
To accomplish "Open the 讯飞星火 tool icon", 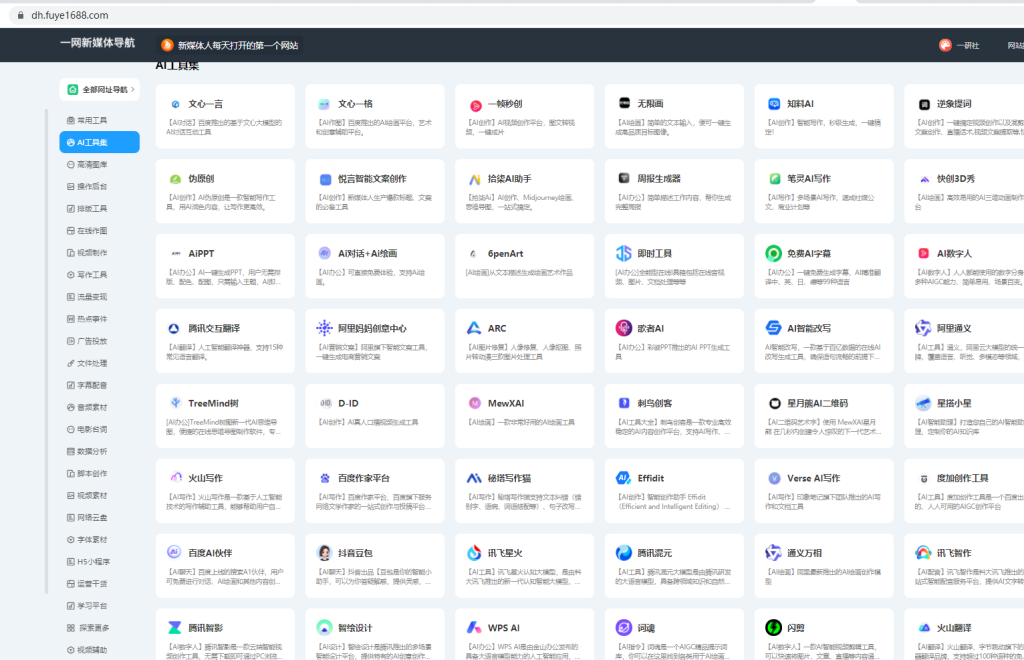I will [474, 553].
